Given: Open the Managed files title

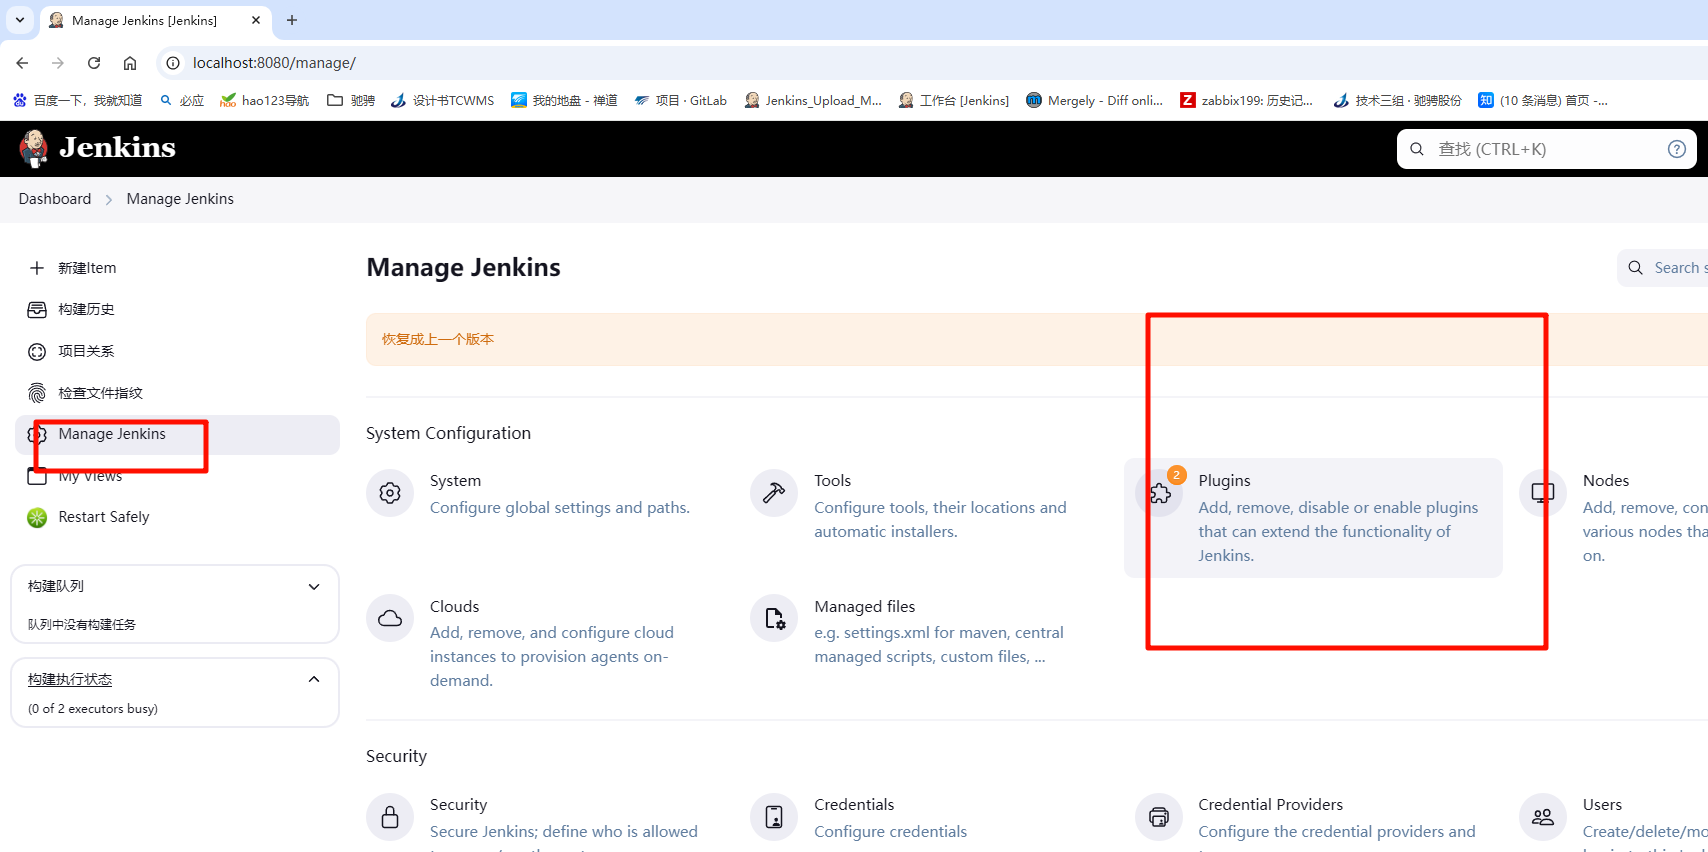Looking at the screenshot, I should 864,607.
